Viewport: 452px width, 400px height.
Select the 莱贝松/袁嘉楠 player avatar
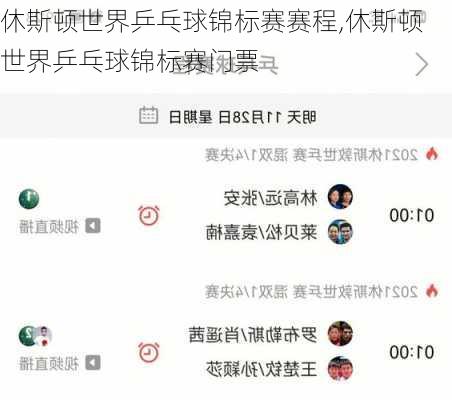coord(340,232)
